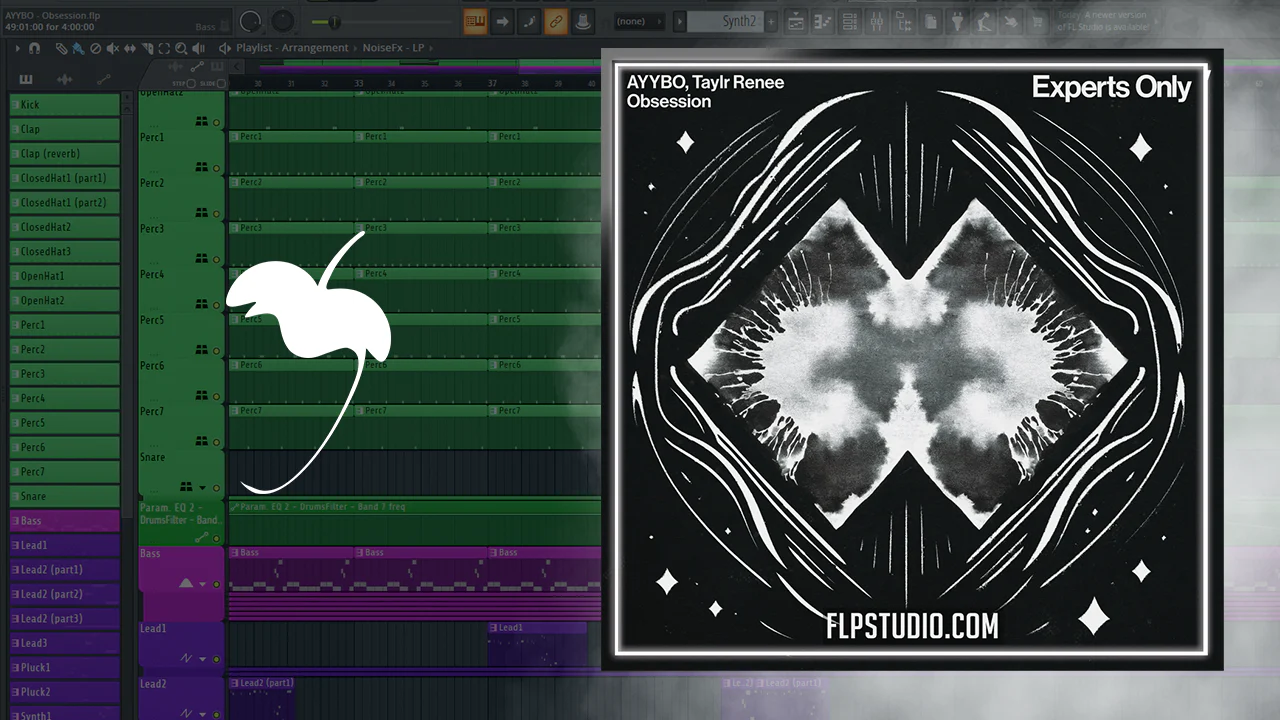
Task: Toggle the song-position follow arrow button
Action: coord(503,21)
